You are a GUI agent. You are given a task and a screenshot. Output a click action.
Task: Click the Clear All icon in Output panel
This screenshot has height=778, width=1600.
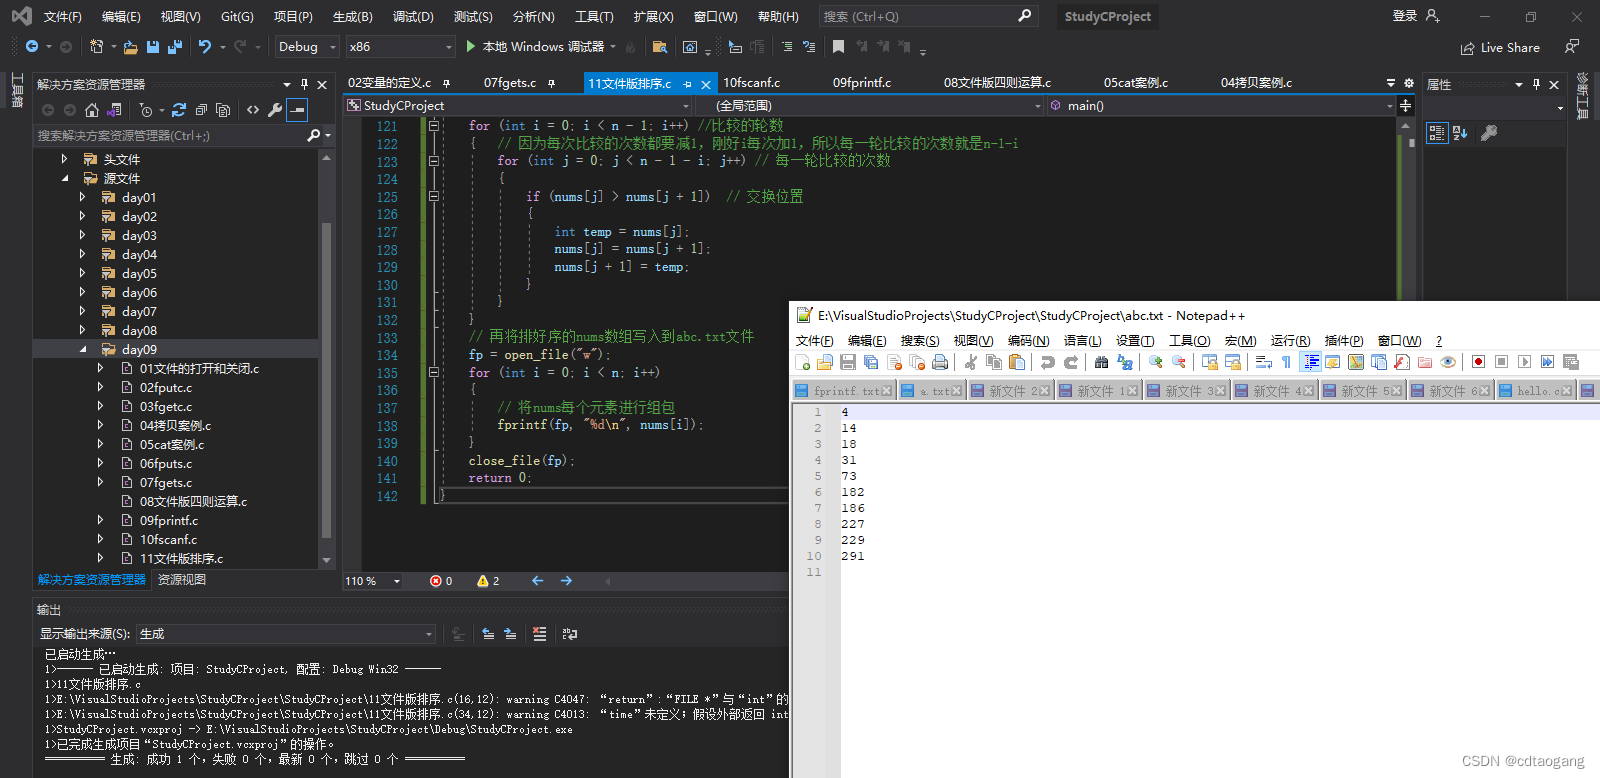pyautogui.click(x=540, y=634)
